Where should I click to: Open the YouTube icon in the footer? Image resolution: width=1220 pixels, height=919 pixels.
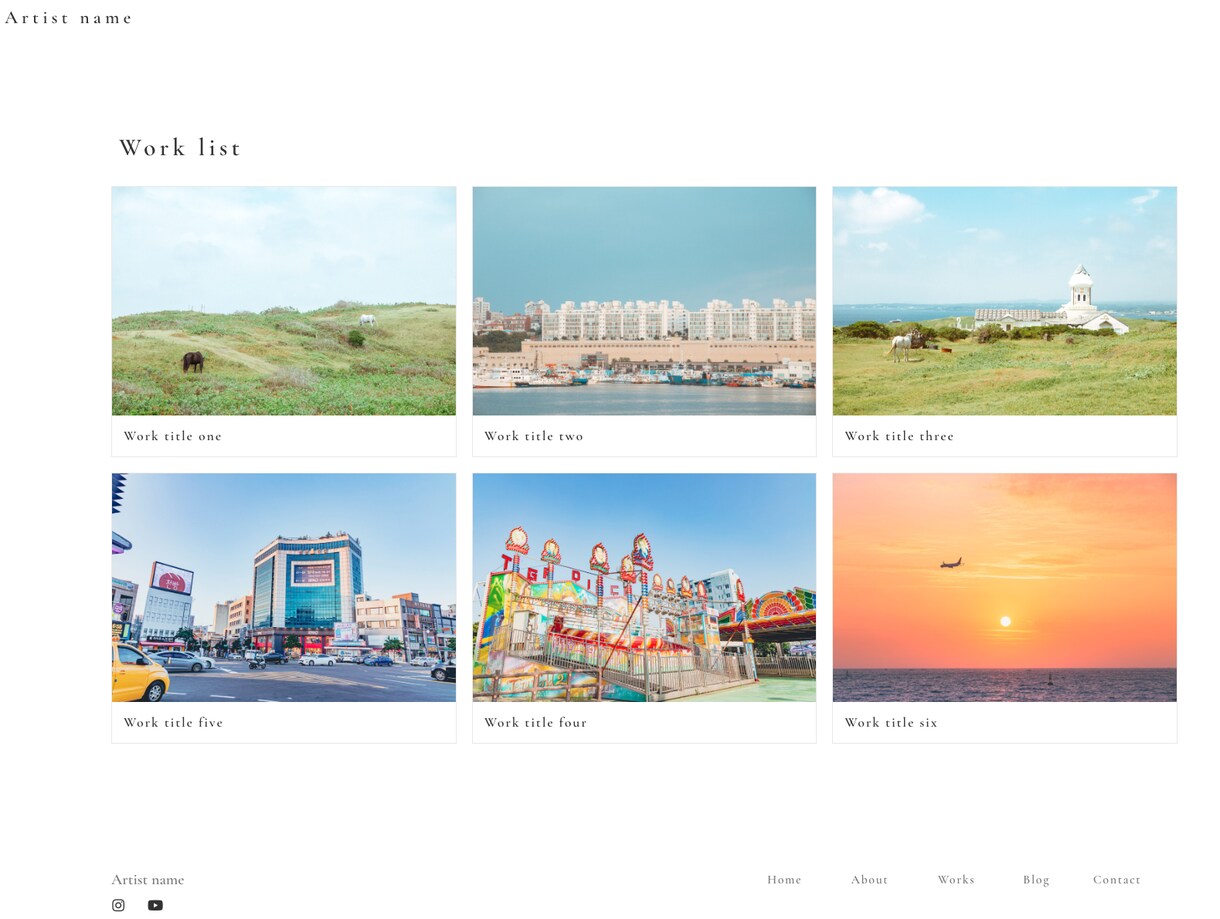pos(155,905)
